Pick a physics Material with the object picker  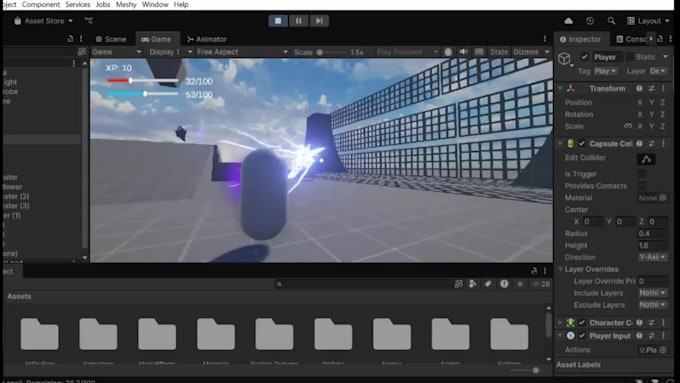[x=663, y=198]
